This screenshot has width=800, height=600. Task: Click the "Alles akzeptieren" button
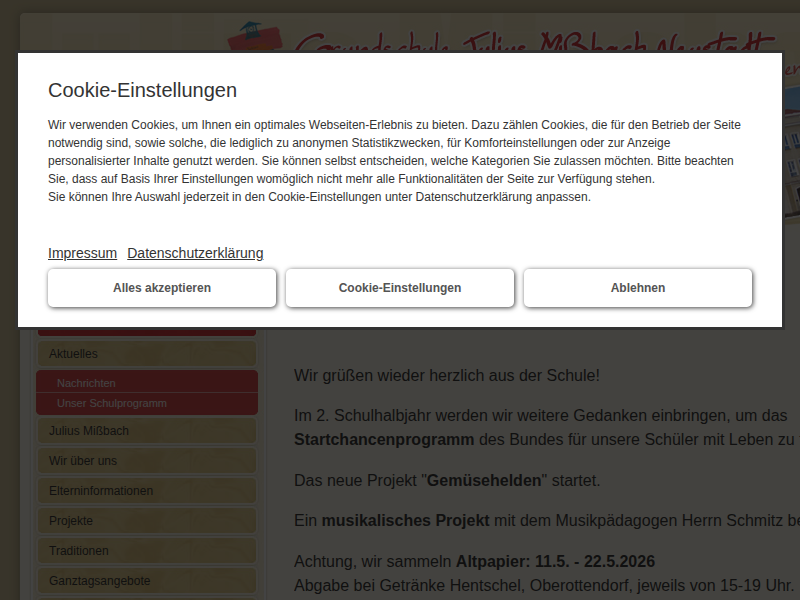point(162,288)
